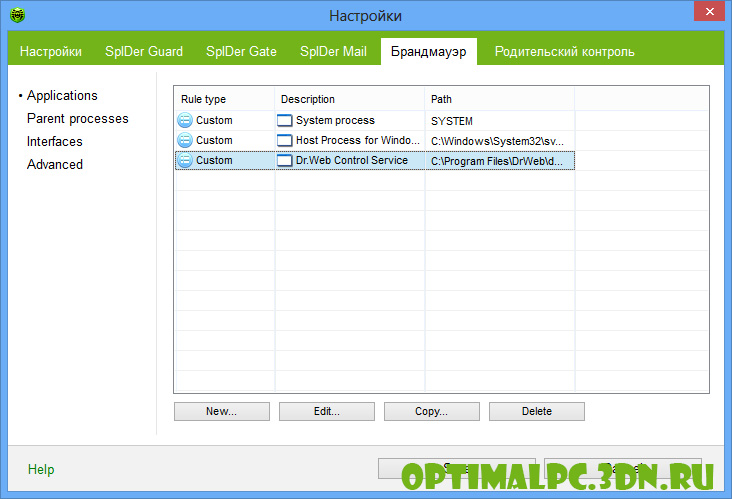This screenshot has width=732, height=499.
Task: Sort by Path column header
Action: (x=500, y=99)
